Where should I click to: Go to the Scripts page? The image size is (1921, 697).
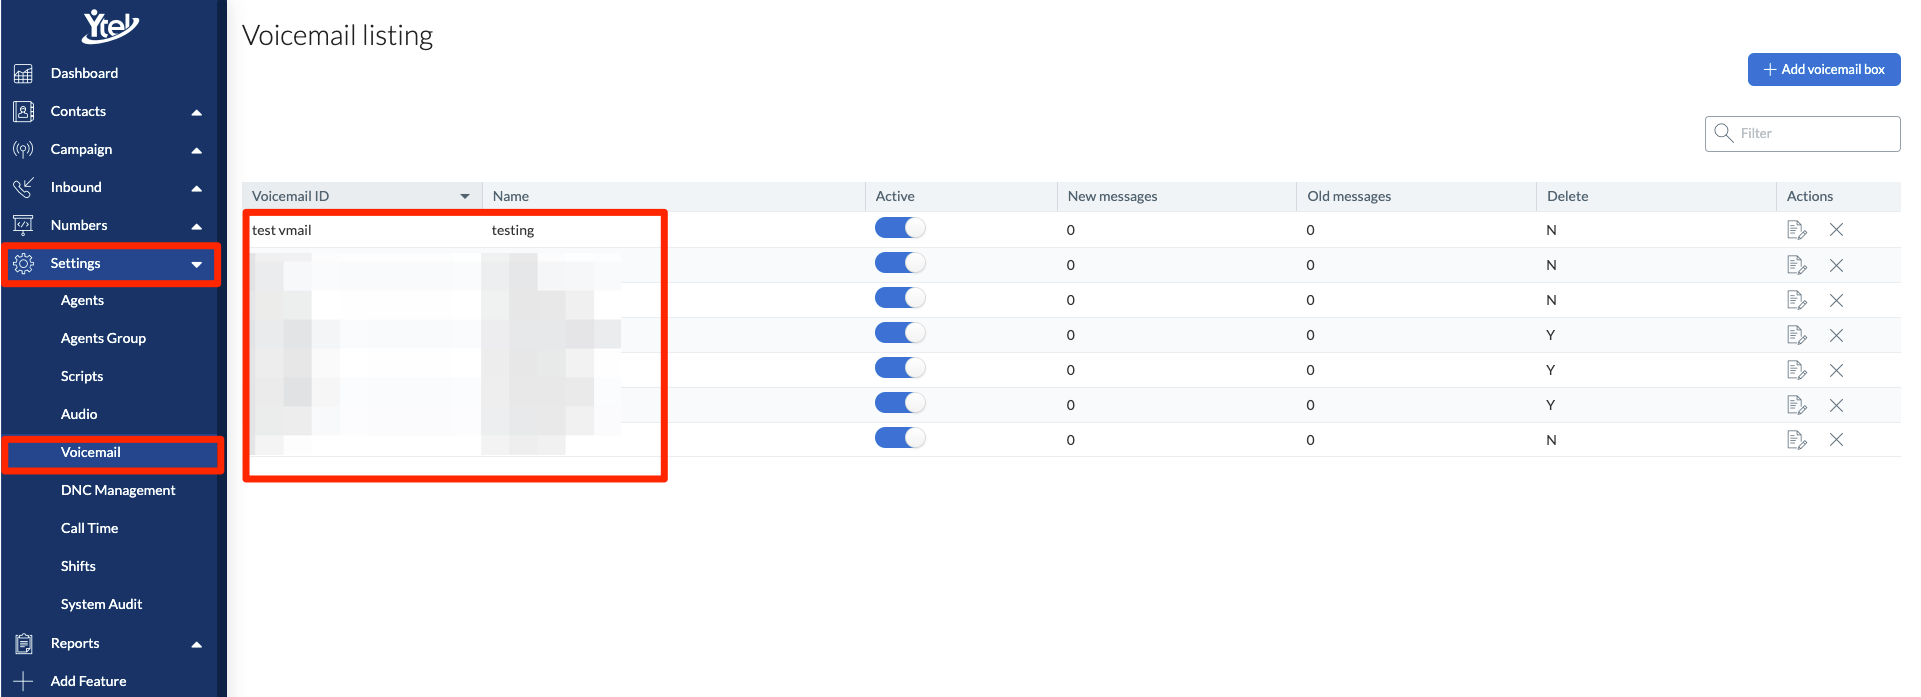82,376
